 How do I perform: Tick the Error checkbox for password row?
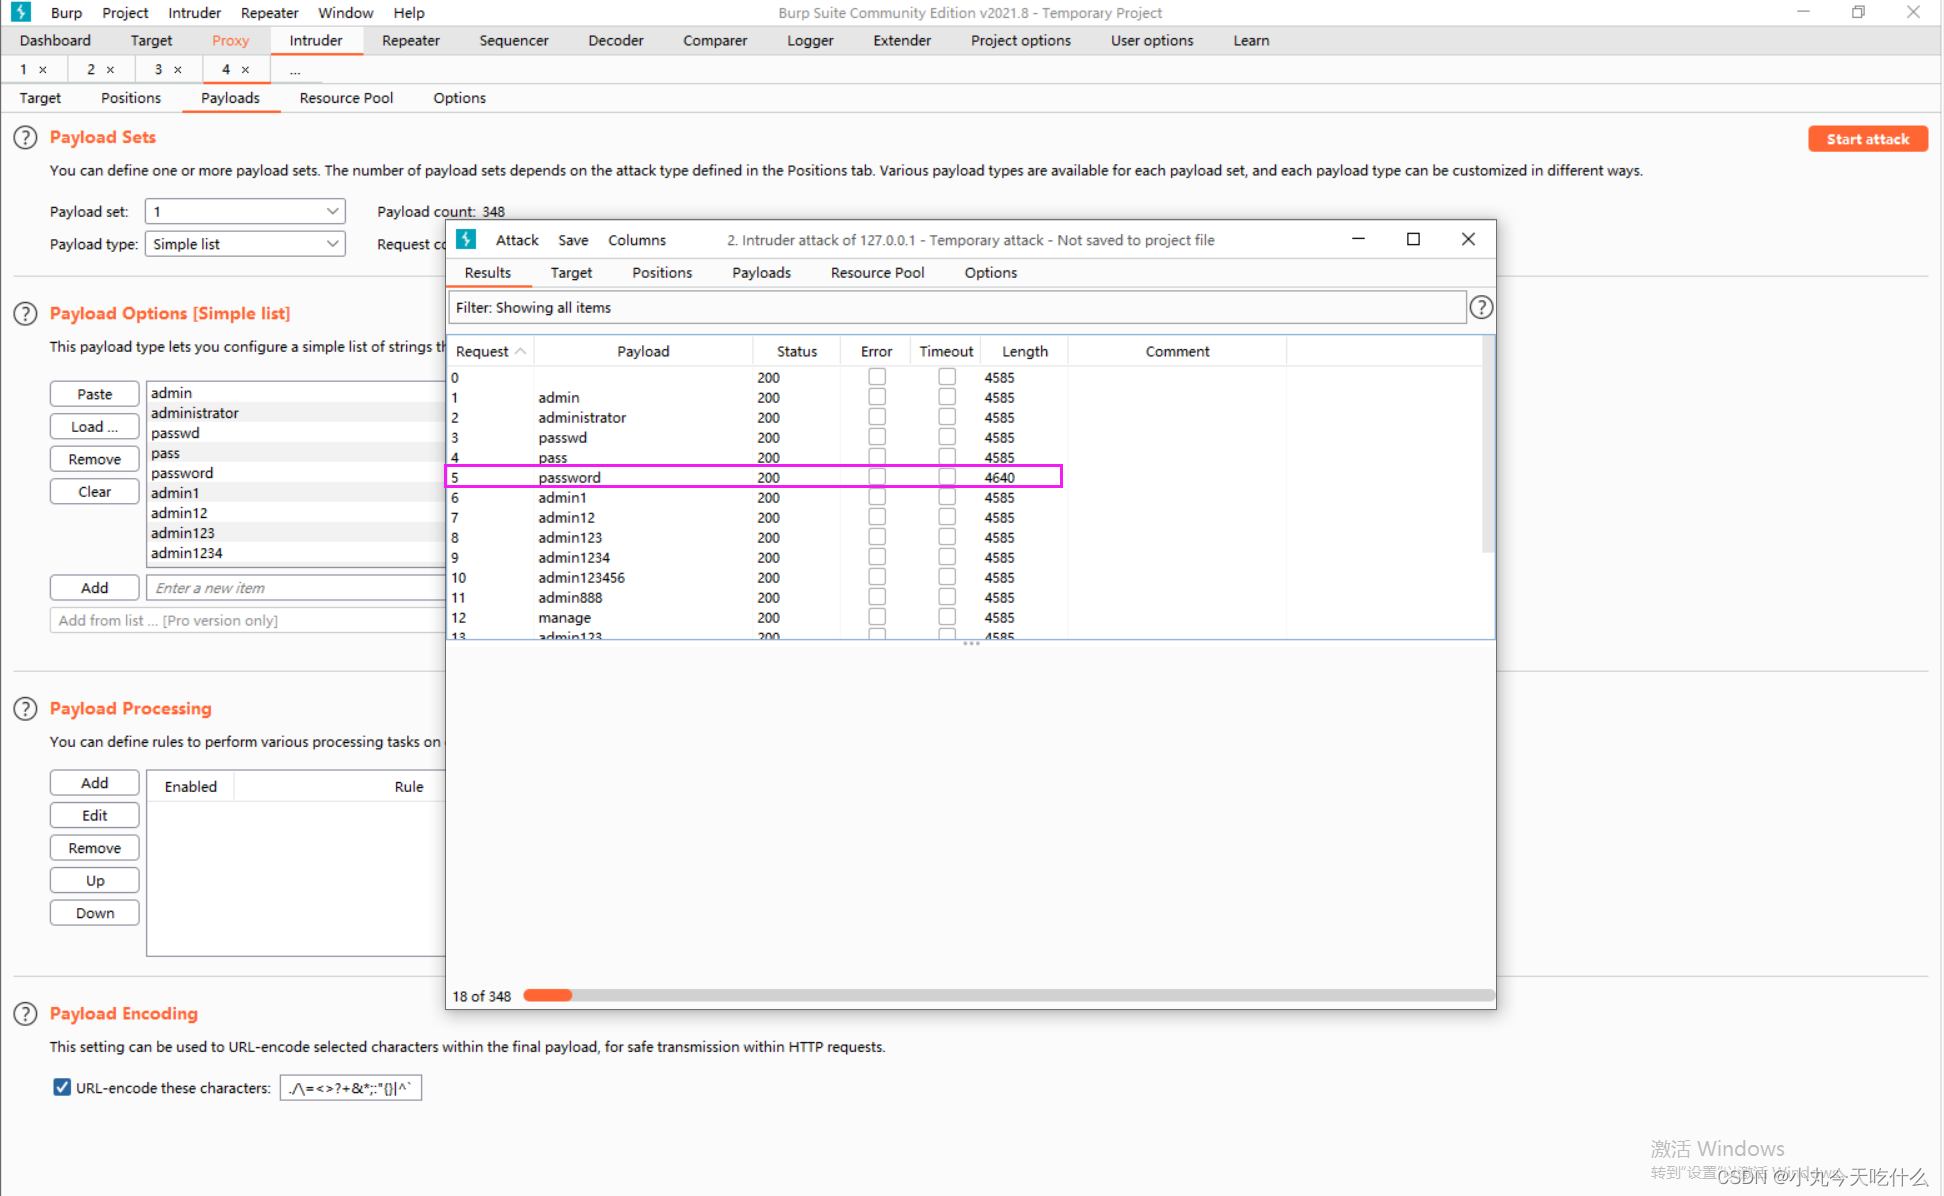tap(877, 477)
